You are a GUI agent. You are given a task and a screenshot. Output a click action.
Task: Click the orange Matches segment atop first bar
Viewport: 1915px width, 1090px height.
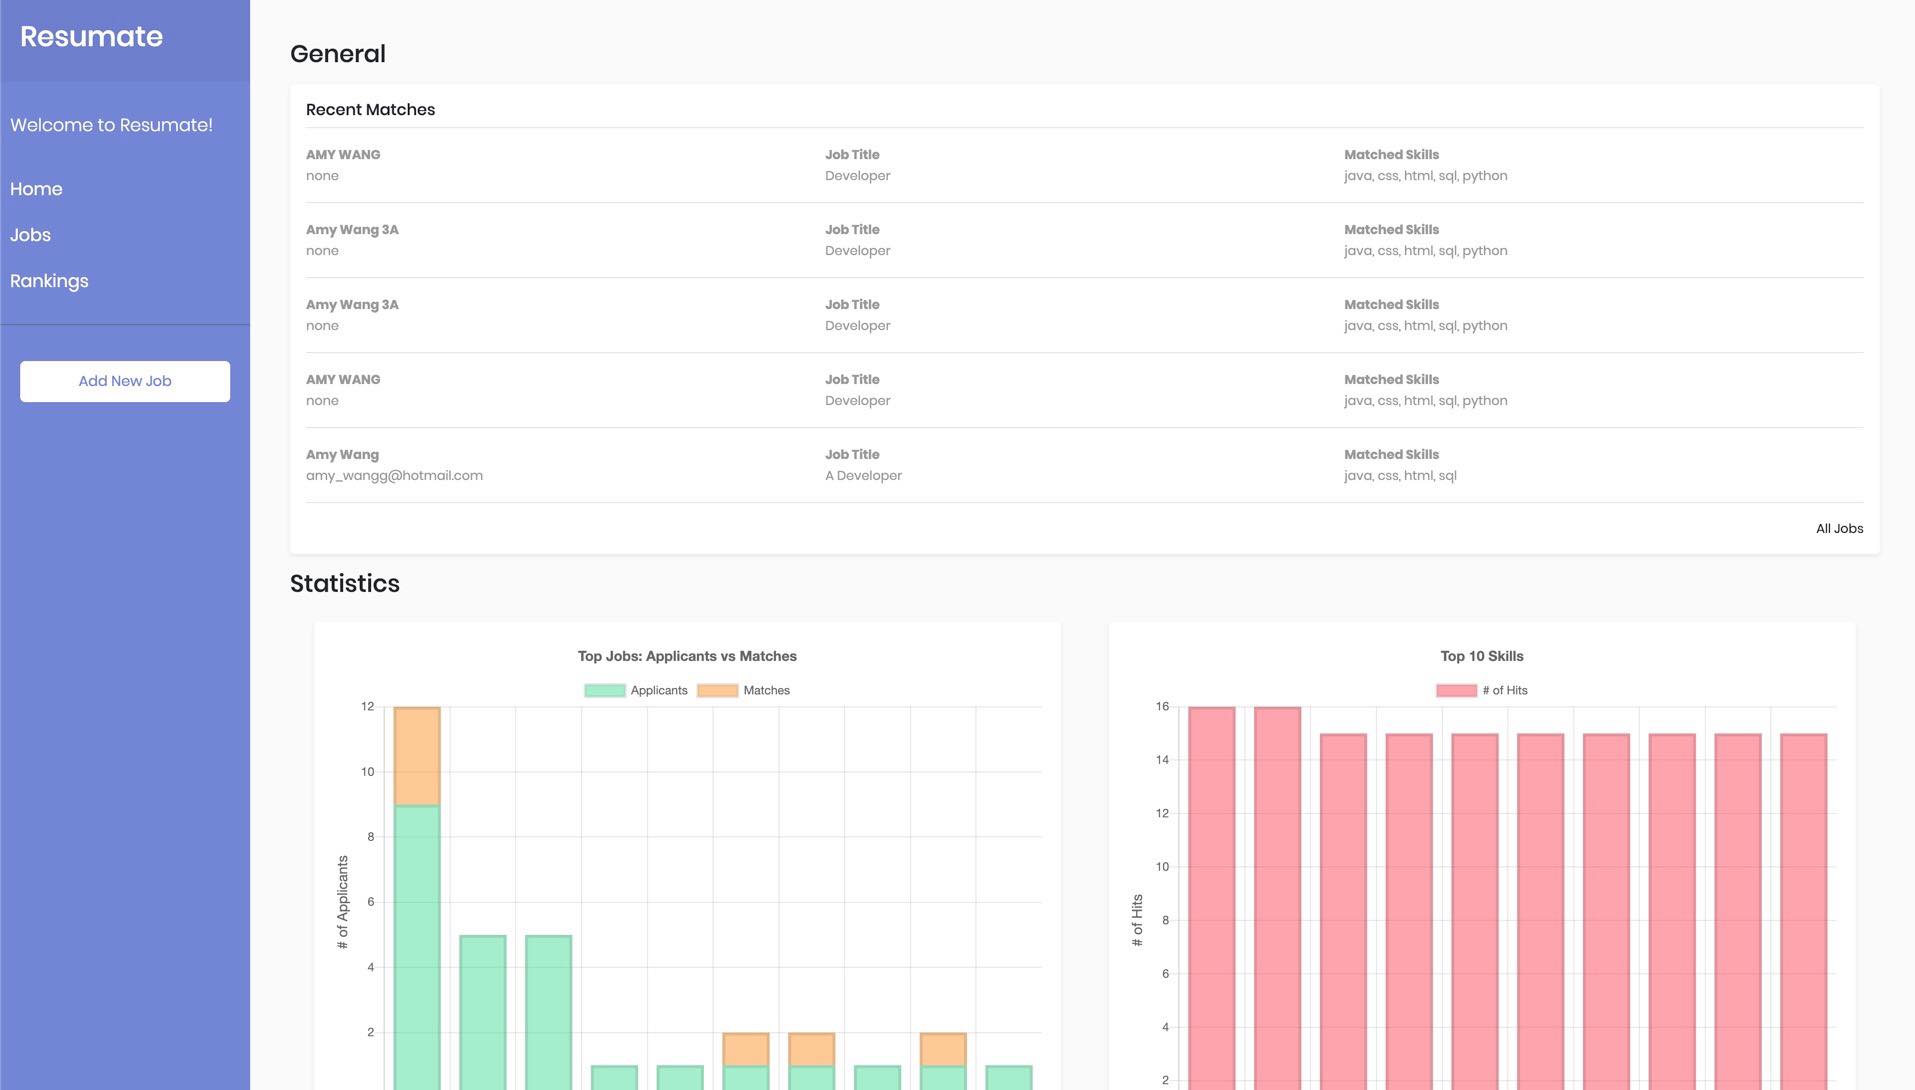tap(417, 757)
